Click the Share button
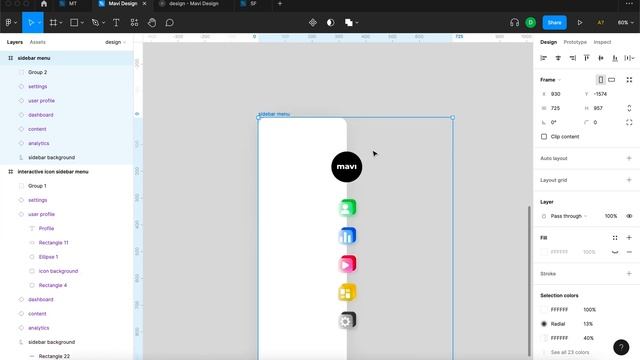This screenshot has height=360, width=640. pos(554,23)
